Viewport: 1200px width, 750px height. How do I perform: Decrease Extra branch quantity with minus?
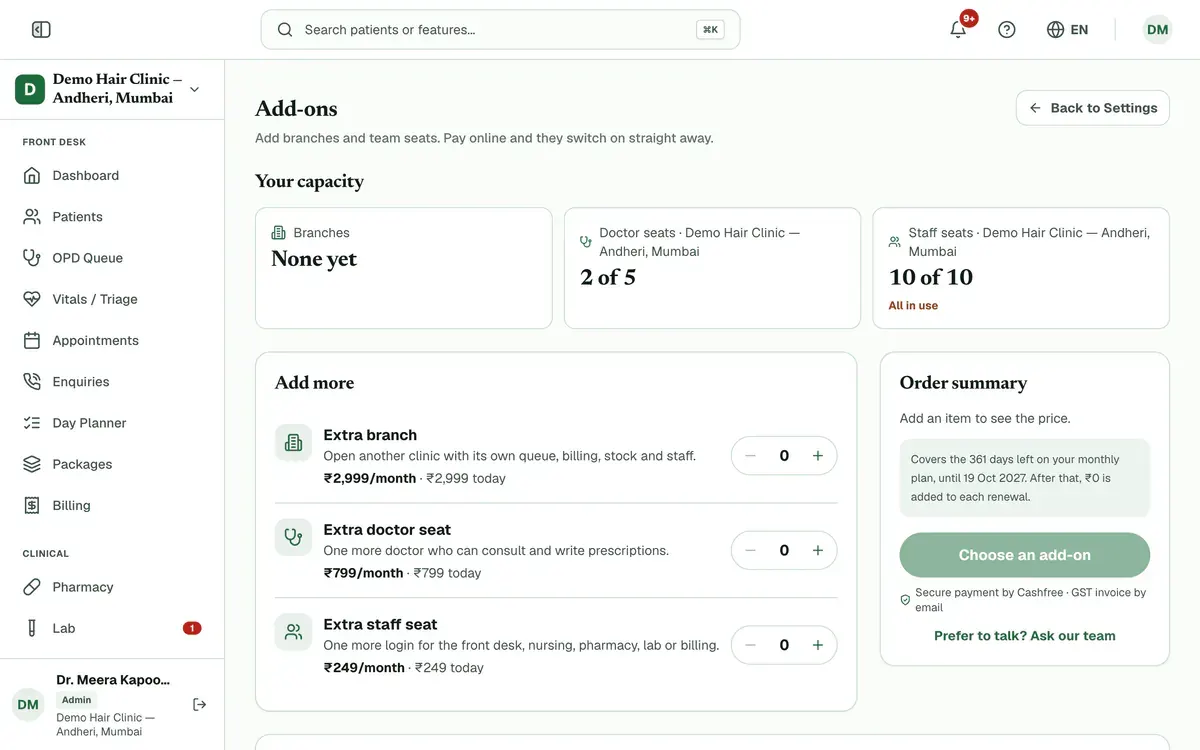(x=750, y=456)
